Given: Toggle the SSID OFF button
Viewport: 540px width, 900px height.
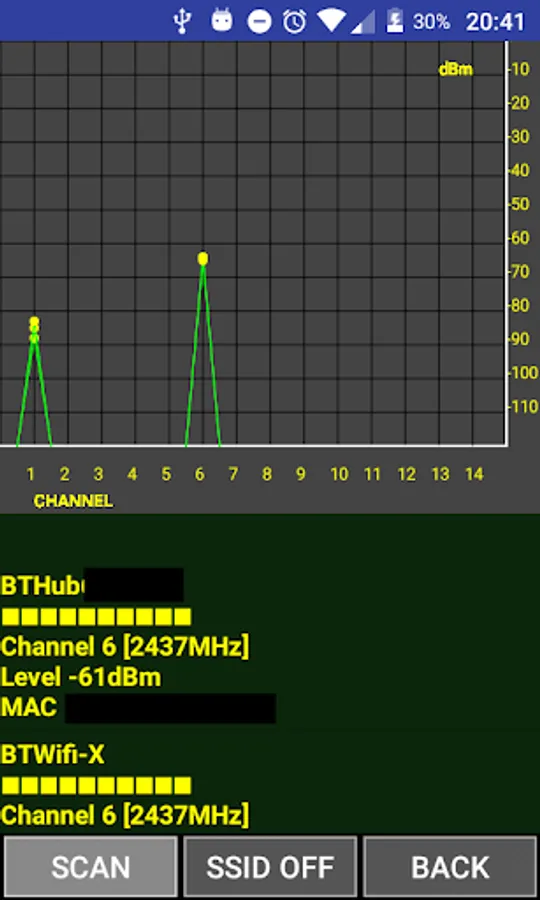Looking at the screenshot, I should (x=270, y=867).
